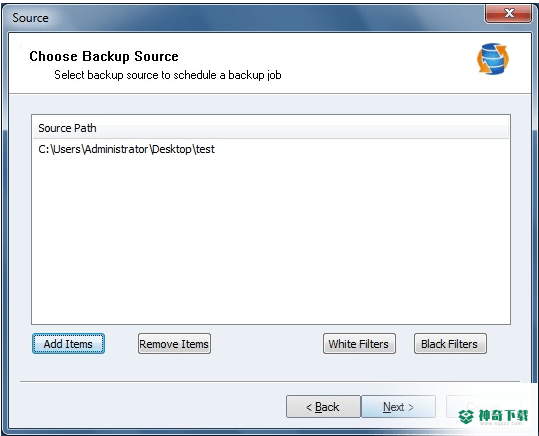
Task: Go to previous step with Back
Action: [x=323, y=407]
